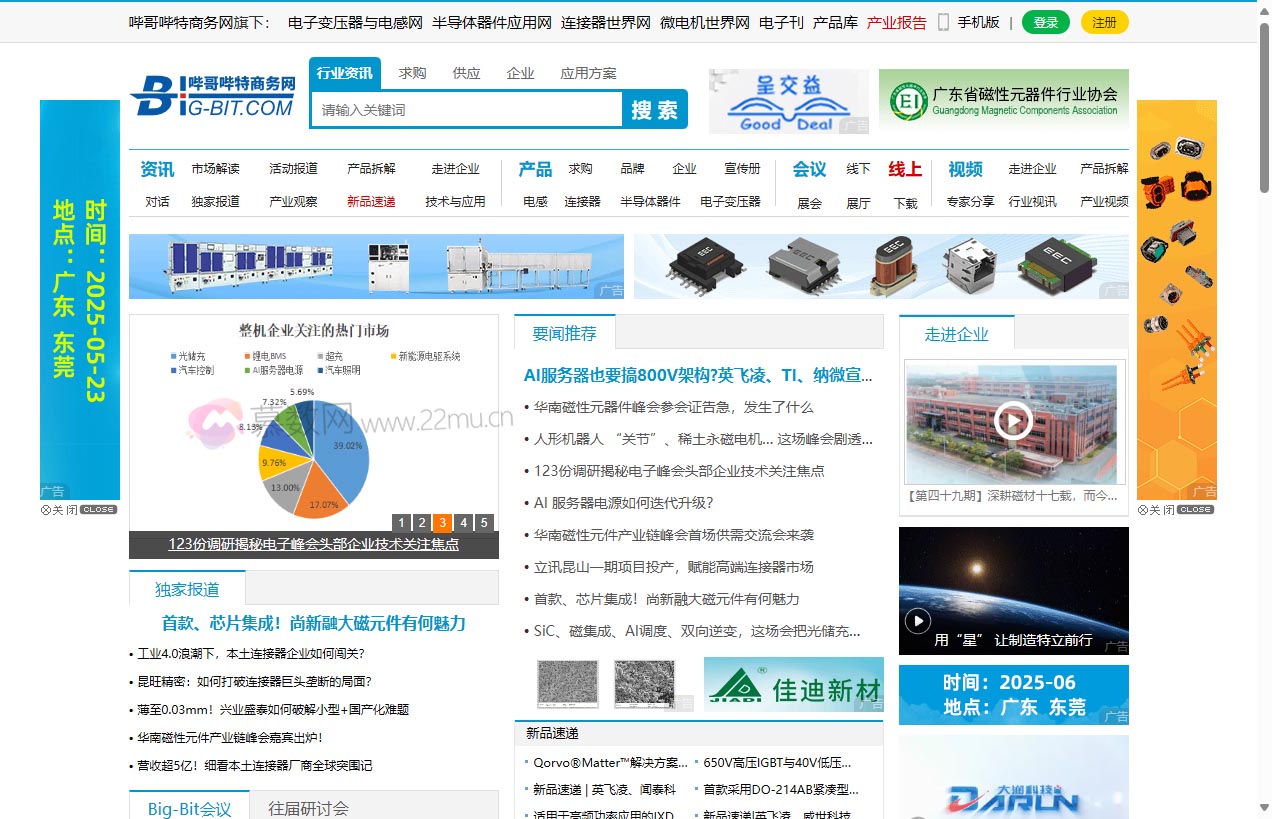Select the 供应 search tab

tap(465, 73)
